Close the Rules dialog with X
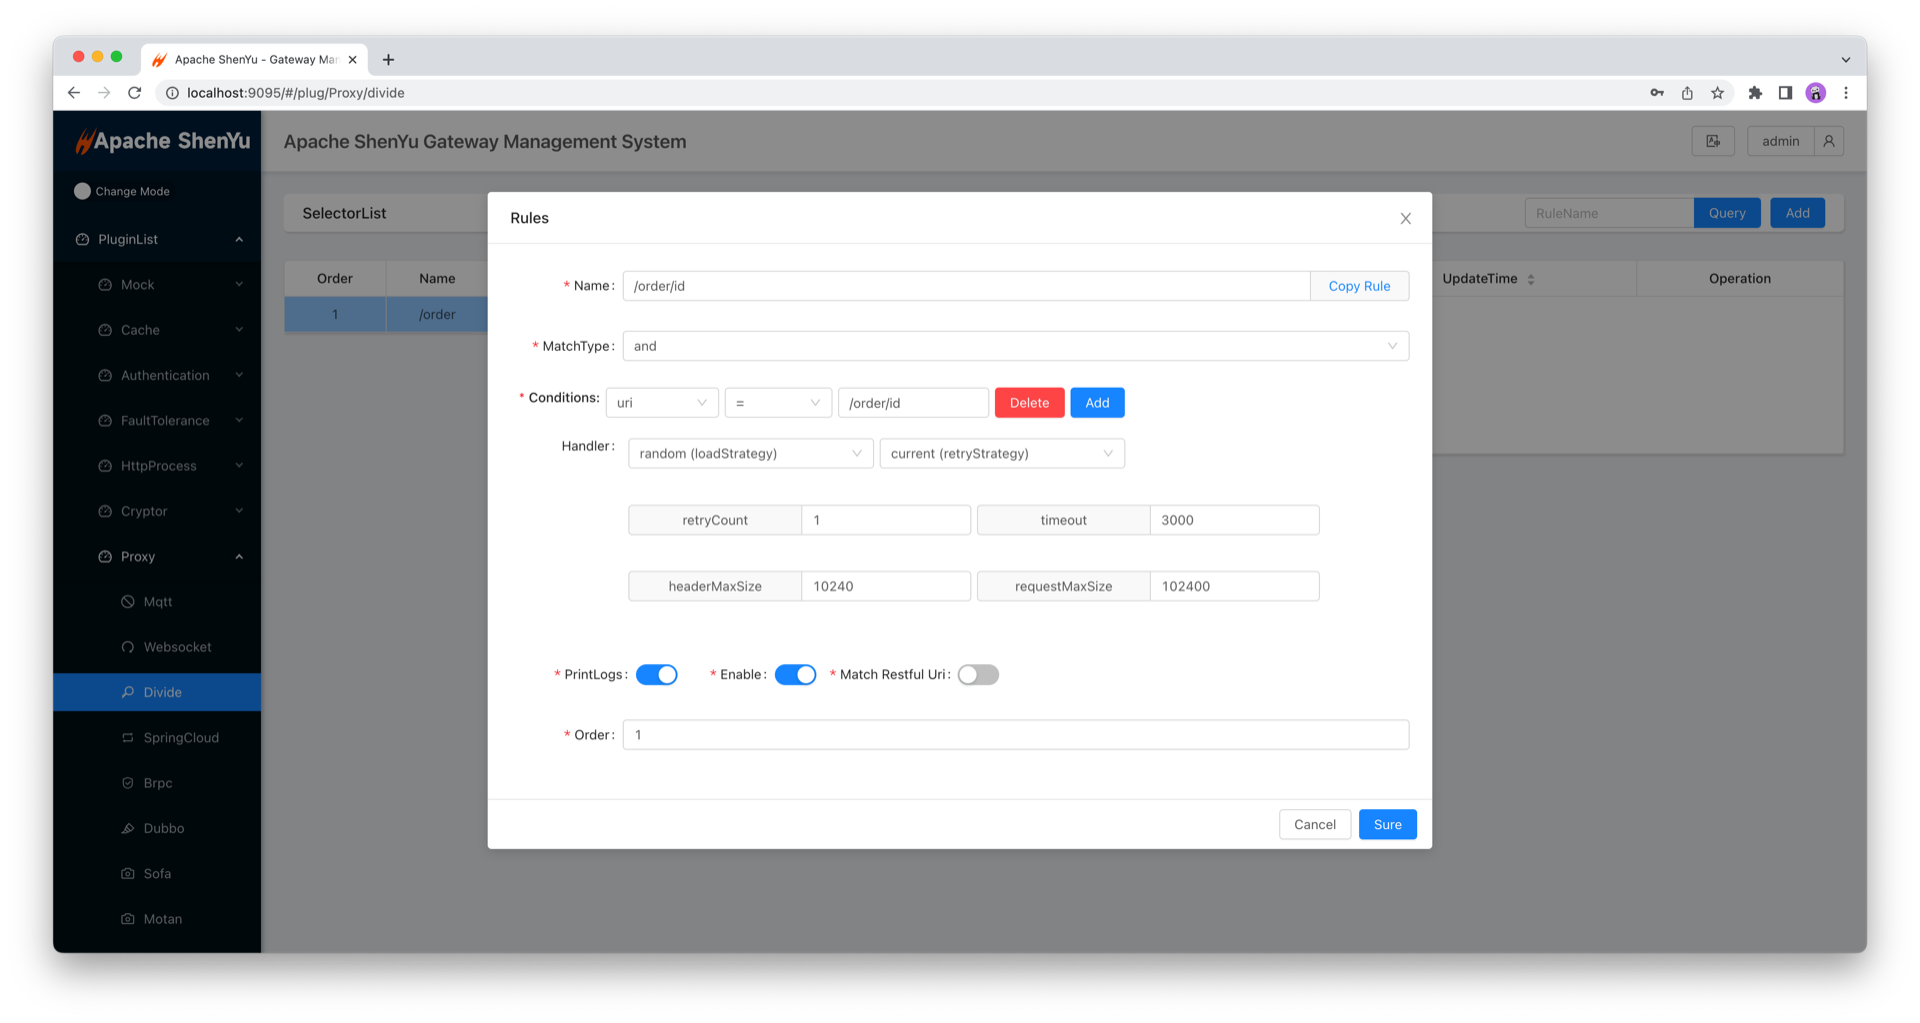 click(1405, 218)
